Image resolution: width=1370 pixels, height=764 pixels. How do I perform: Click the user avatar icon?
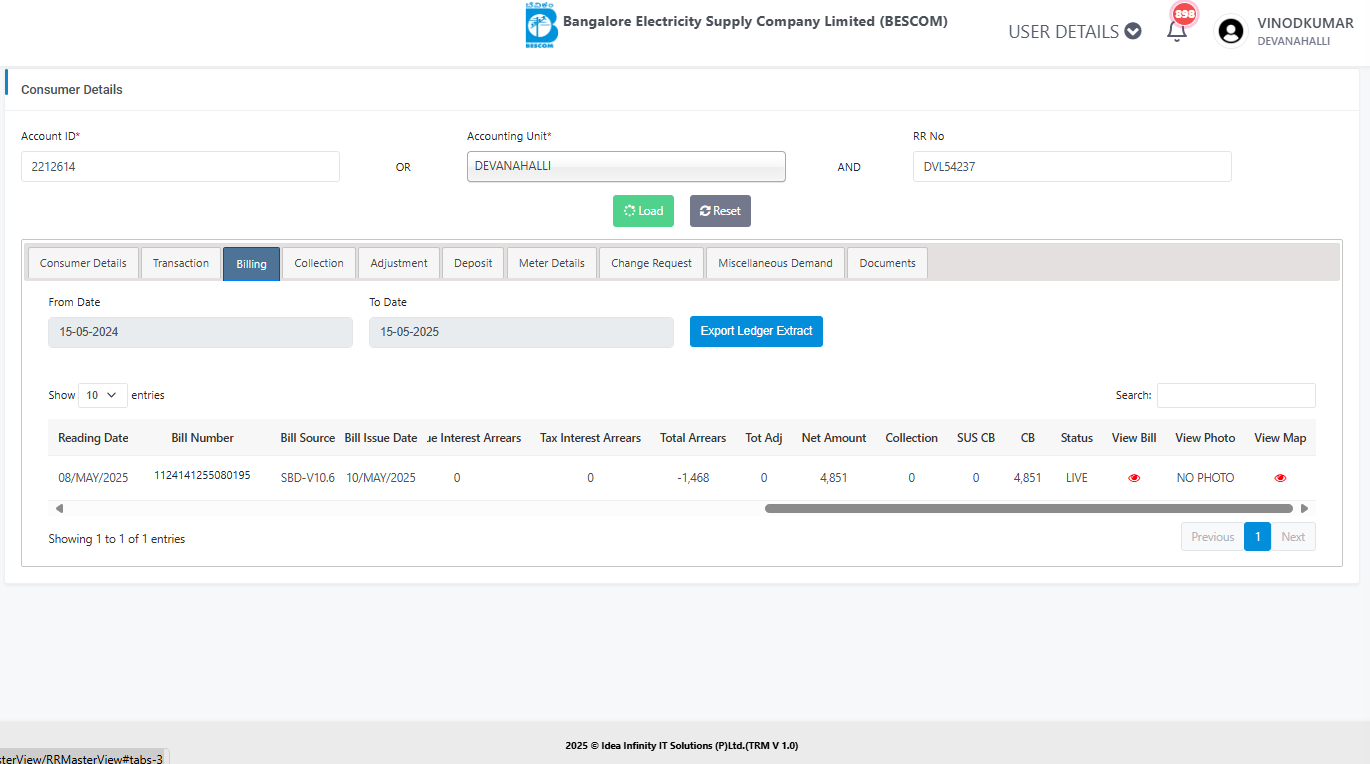(x=1231, y=31)
